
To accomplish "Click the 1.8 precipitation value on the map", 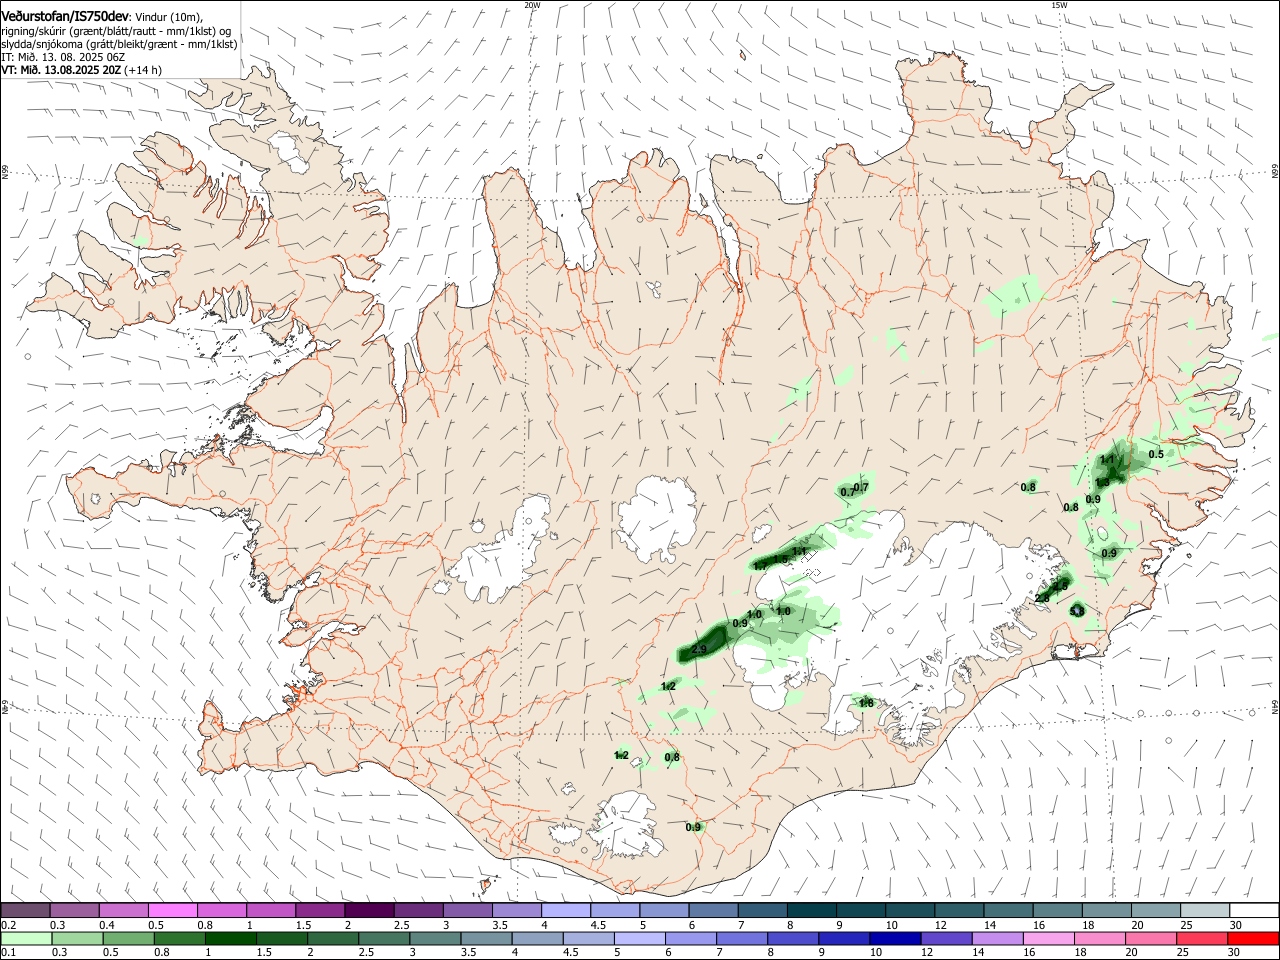I will [866, 704].
